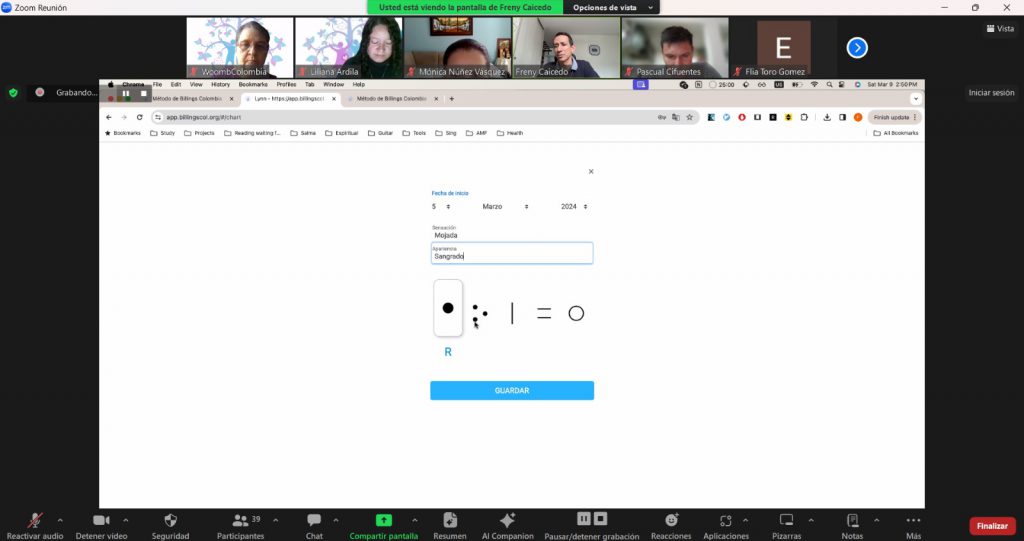Screen dimensions: 1024x541
Task: Open the Resumen feature
Action: (450, 527)
